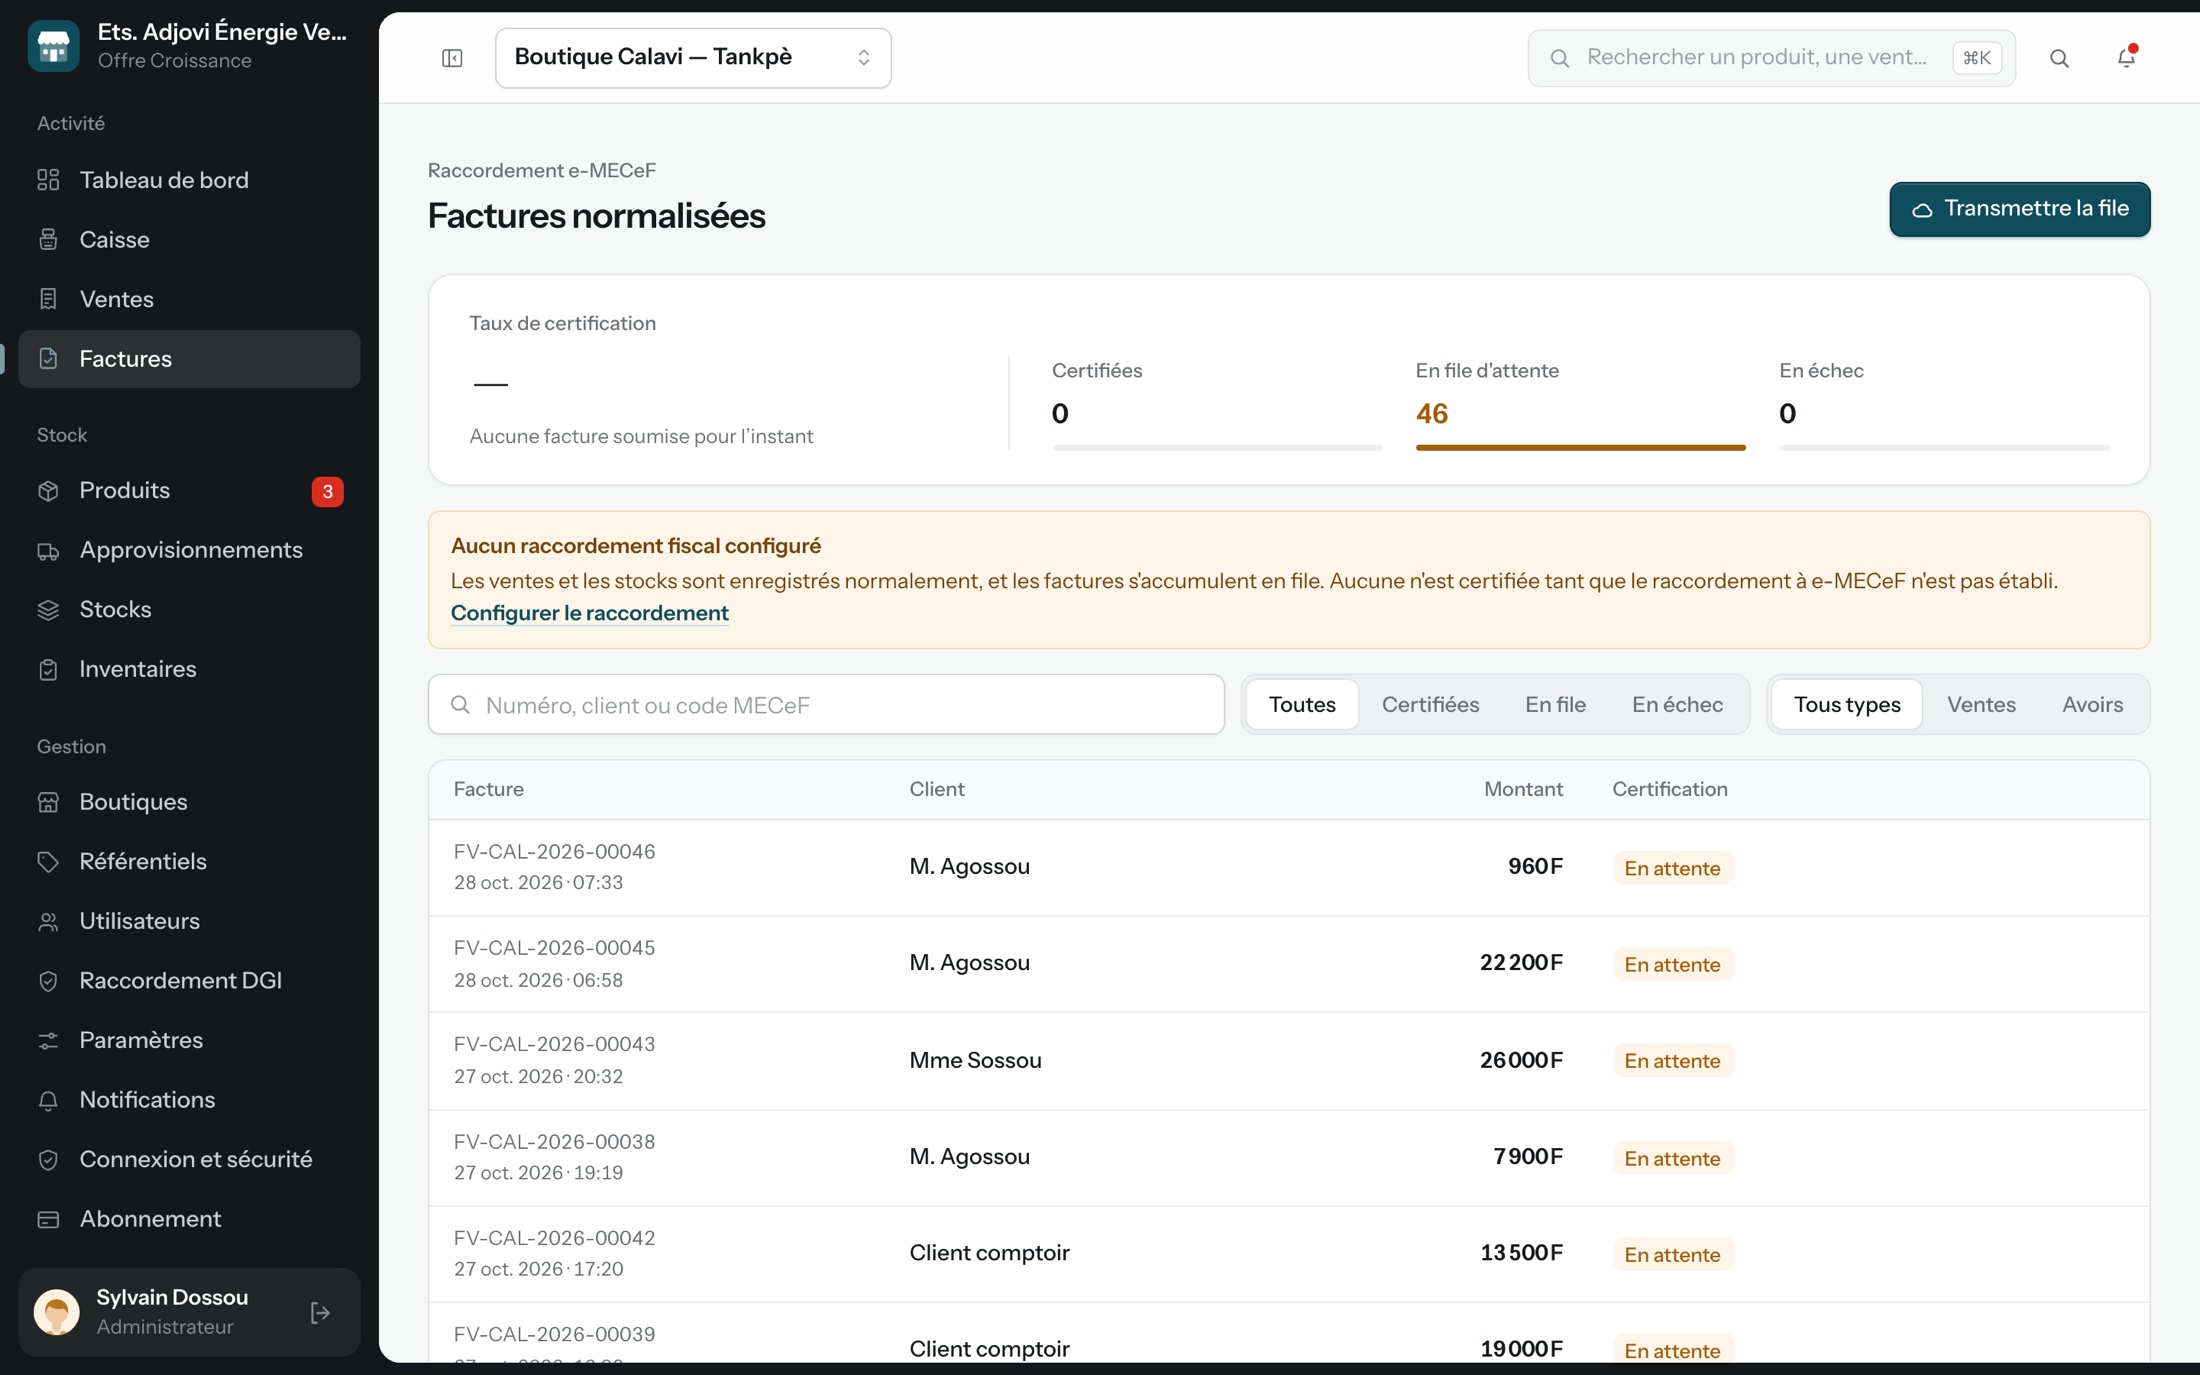This screenshot has width=2200, height=1375.
Task: Focus the Numéro, client ou code MECeF field
Action: [x=826, y=705]
